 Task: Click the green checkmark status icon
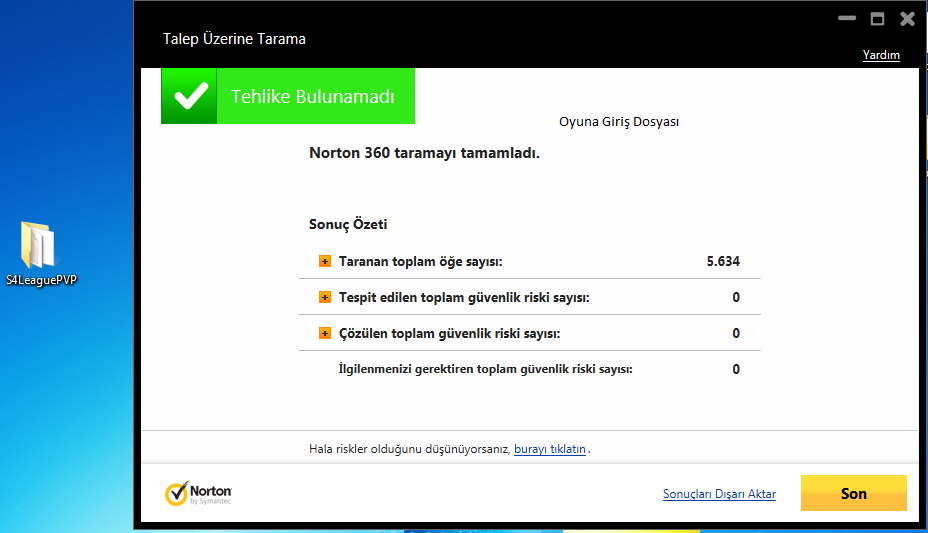pyautogui.click(x=189, y=96)
